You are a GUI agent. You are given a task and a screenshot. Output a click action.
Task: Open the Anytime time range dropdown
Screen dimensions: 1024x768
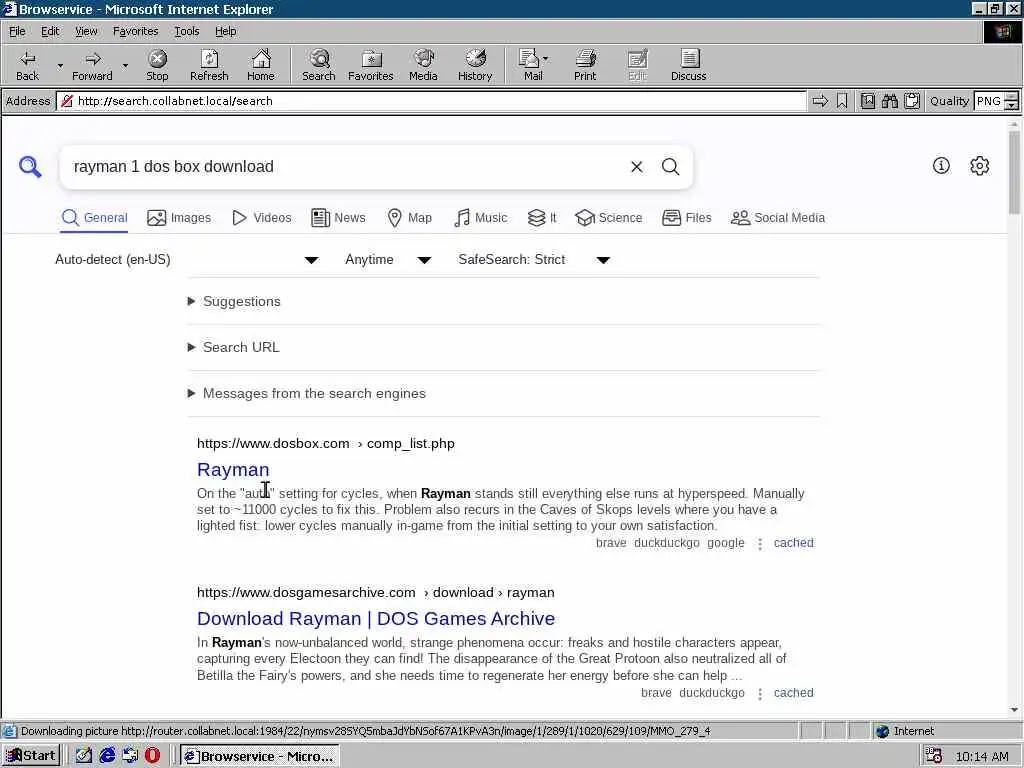pos(388,260)
